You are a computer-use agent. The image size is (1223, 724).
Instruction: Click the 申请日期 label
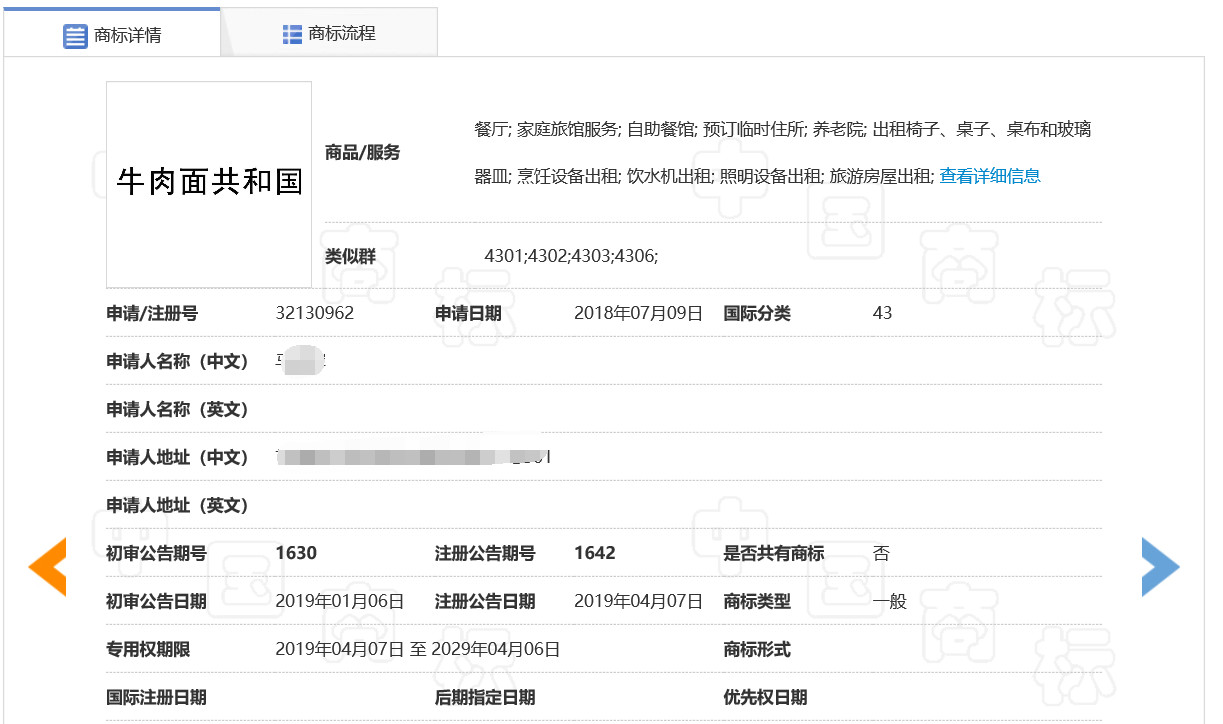coord(468,313)
